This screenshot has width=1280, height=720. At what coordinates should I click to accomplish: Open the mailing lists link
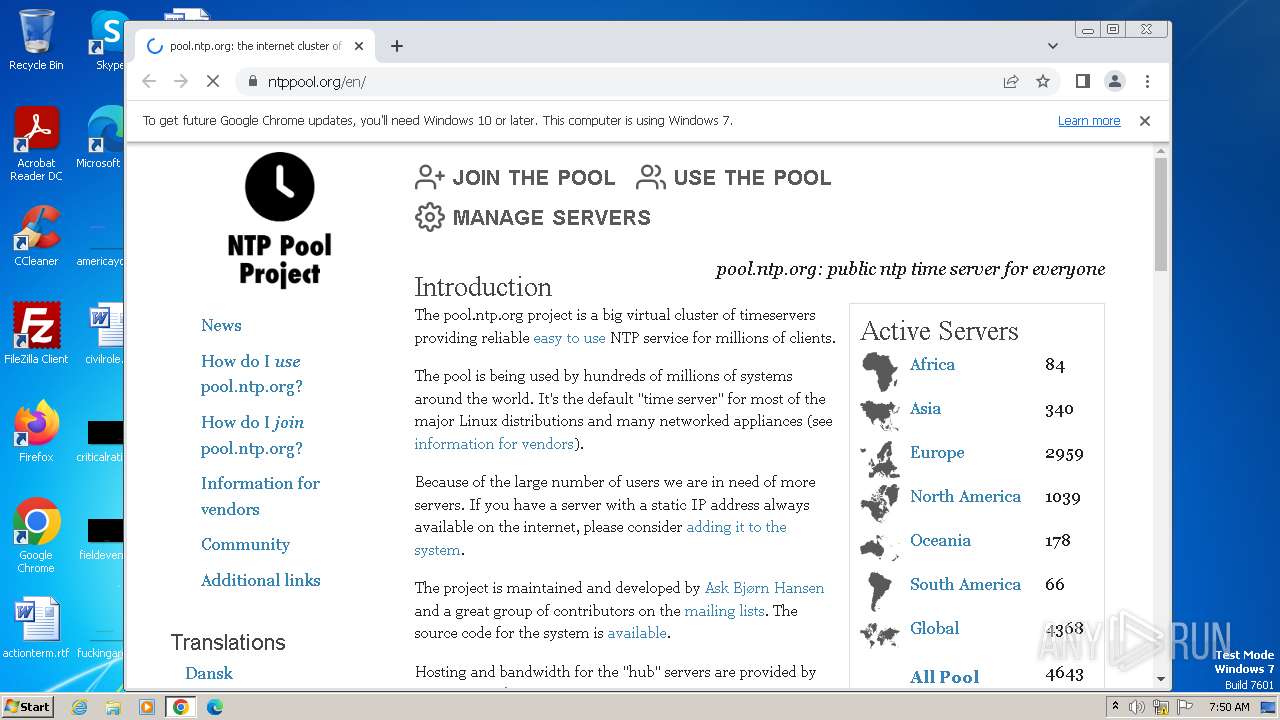(724, 611)
